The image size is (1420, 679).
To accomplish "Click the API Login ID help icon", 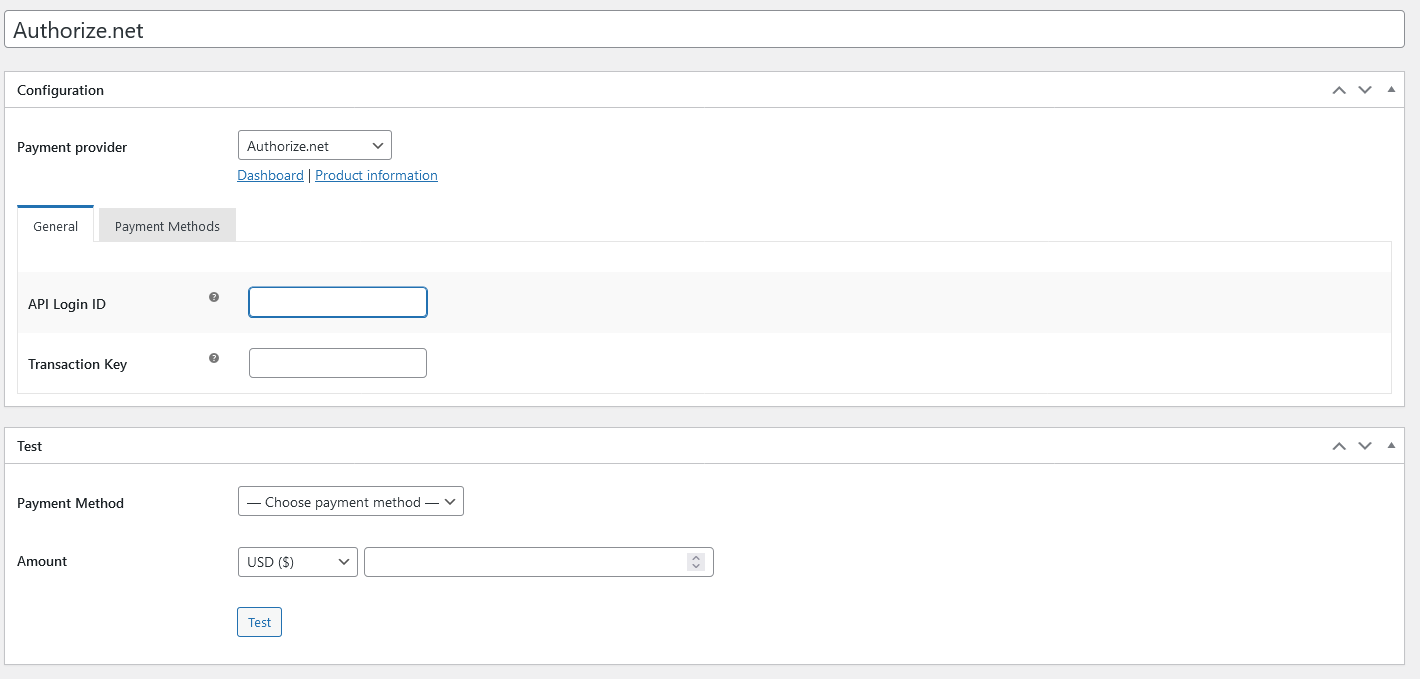I will pyautogui.click(x=214, y=297).
